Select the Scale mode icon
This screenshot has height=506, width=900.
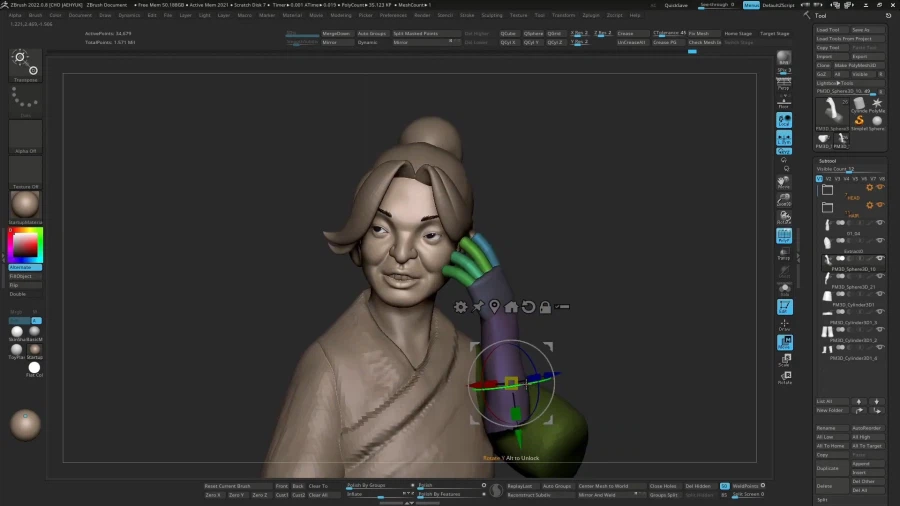tap(784, 361)
